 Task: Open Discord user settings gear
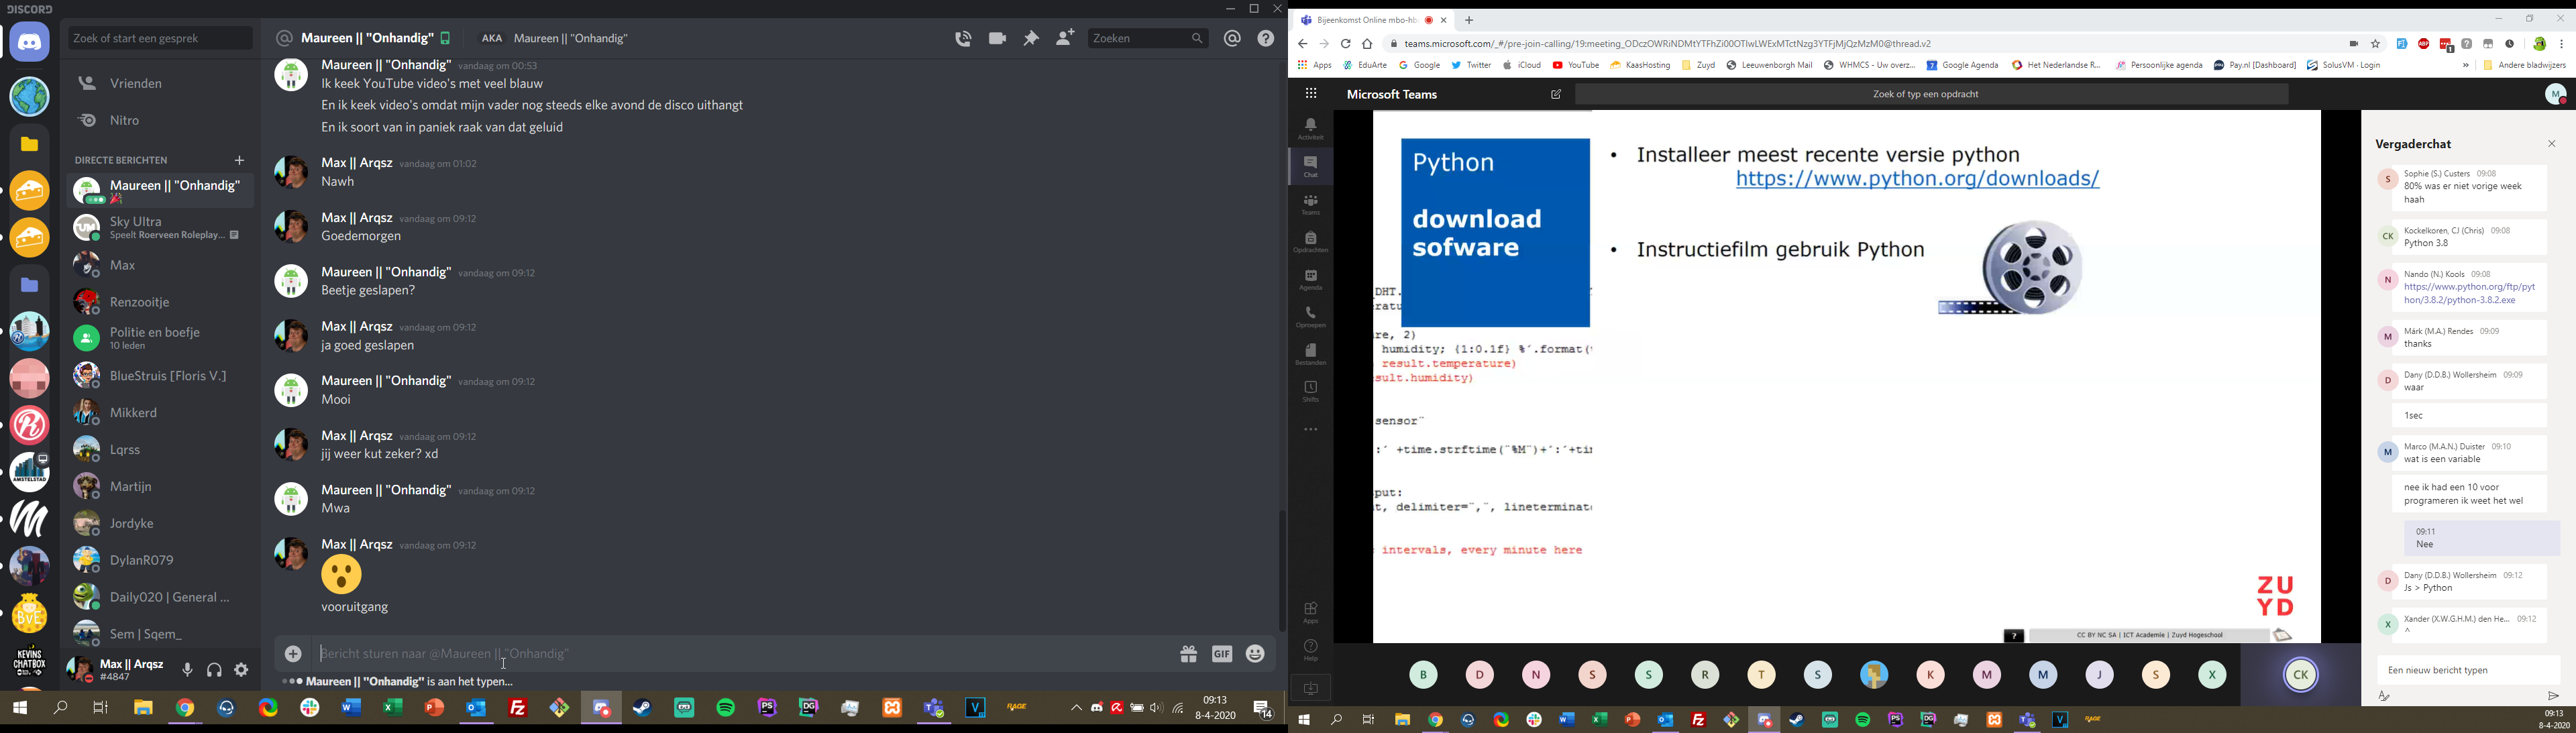(242, 670)
